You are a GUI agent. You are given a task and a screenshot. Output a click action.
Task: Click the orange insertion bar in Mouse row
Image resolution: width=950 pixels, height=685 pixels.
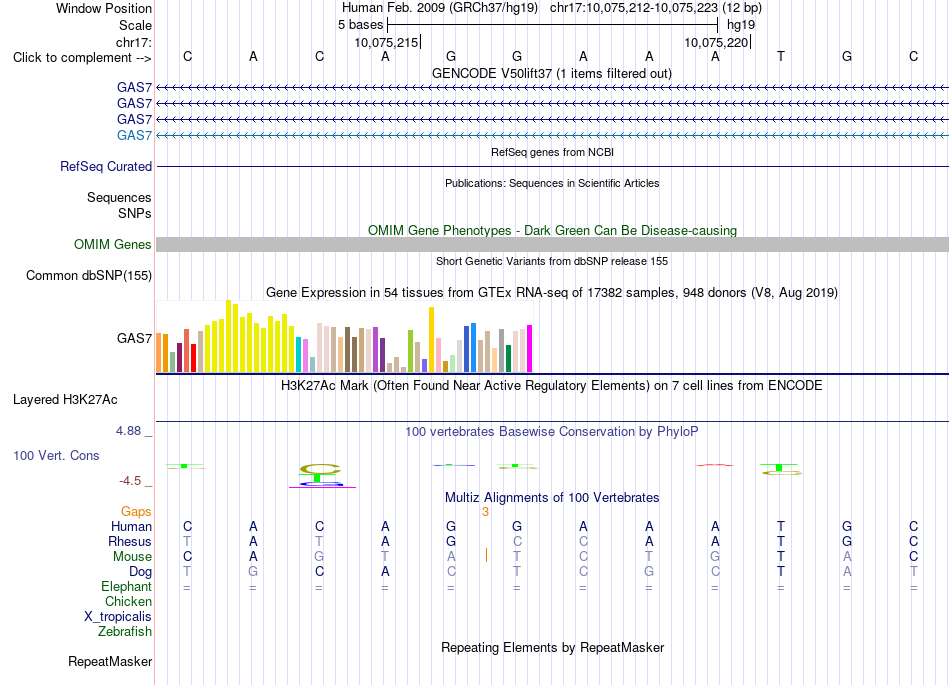tap(486, 555)
